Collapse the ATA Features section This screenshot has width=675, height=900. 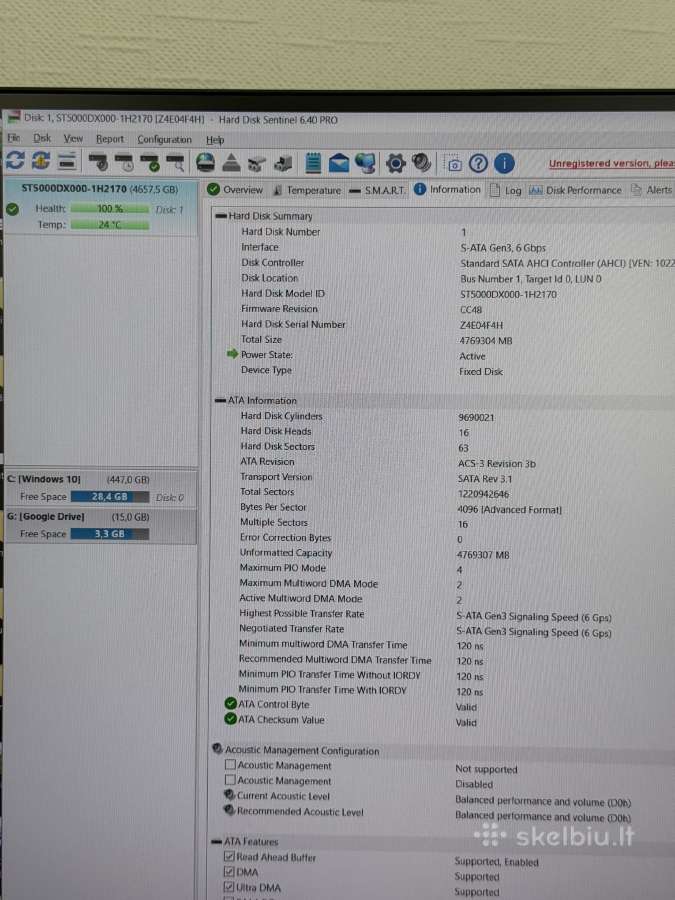click(x=216, y=841)
